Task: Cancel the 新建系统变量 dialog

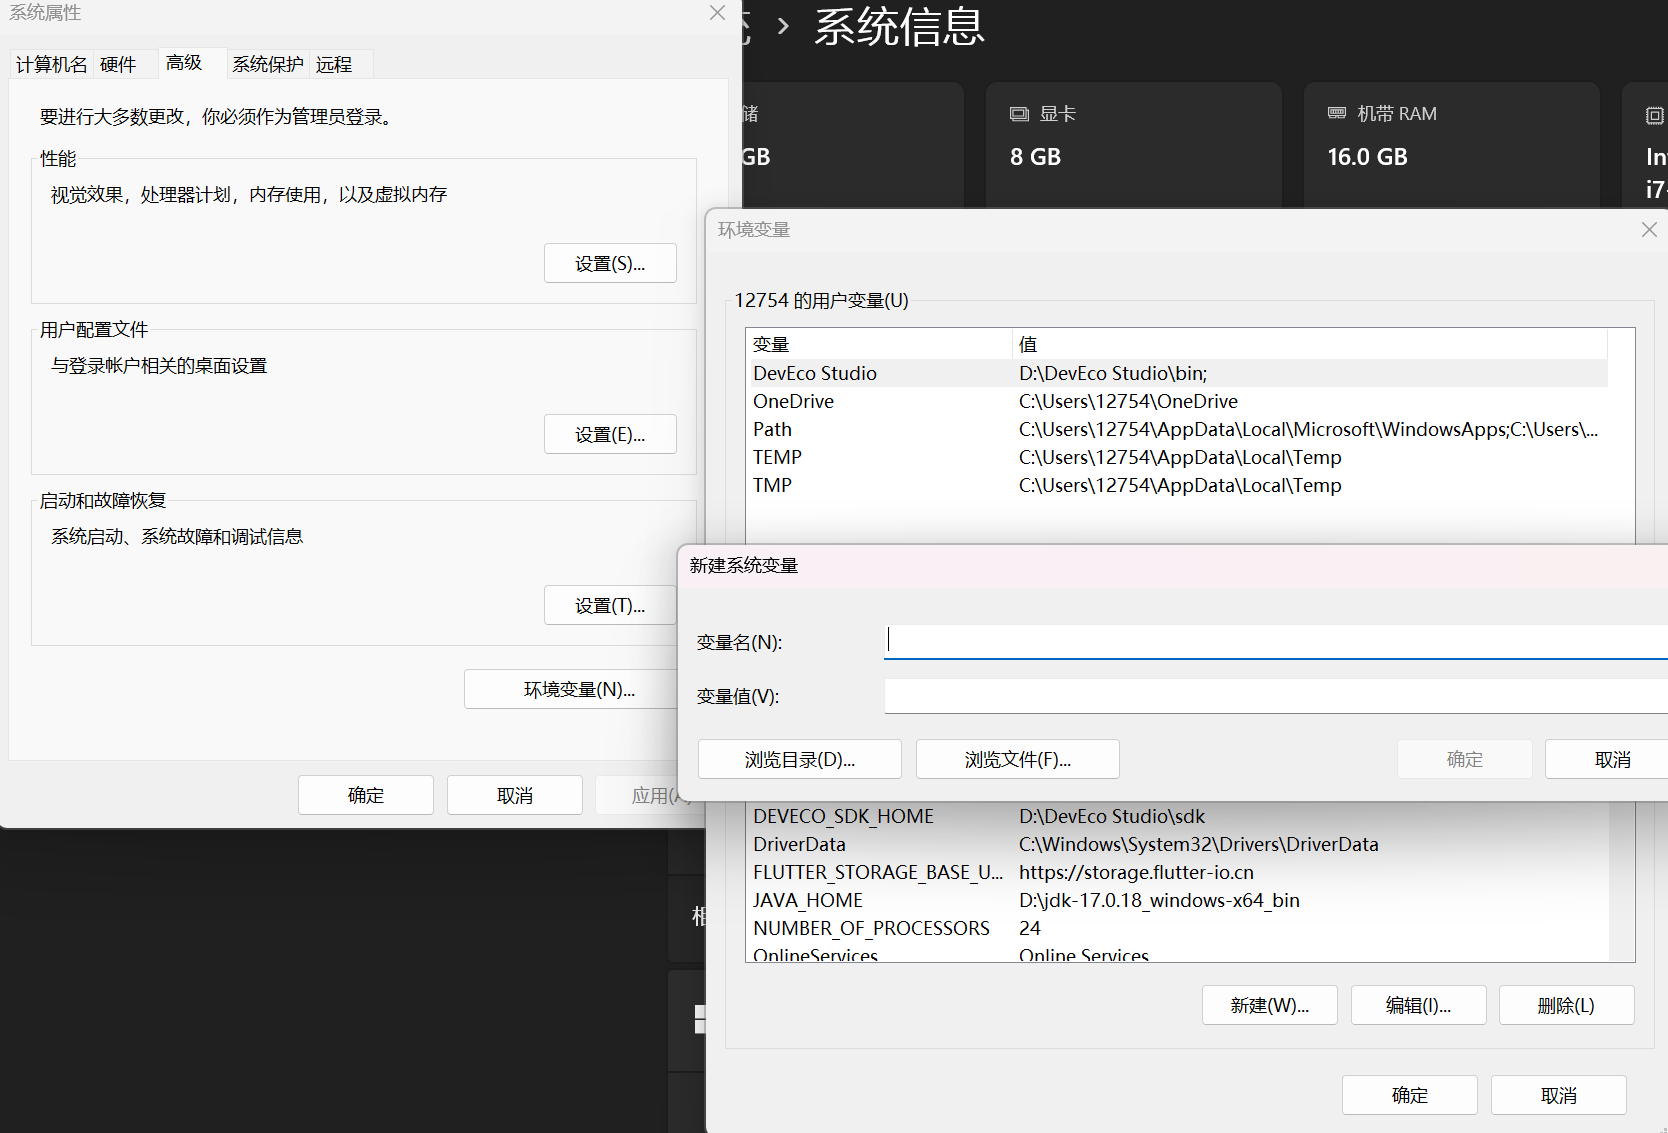Action: (1606, 759)
